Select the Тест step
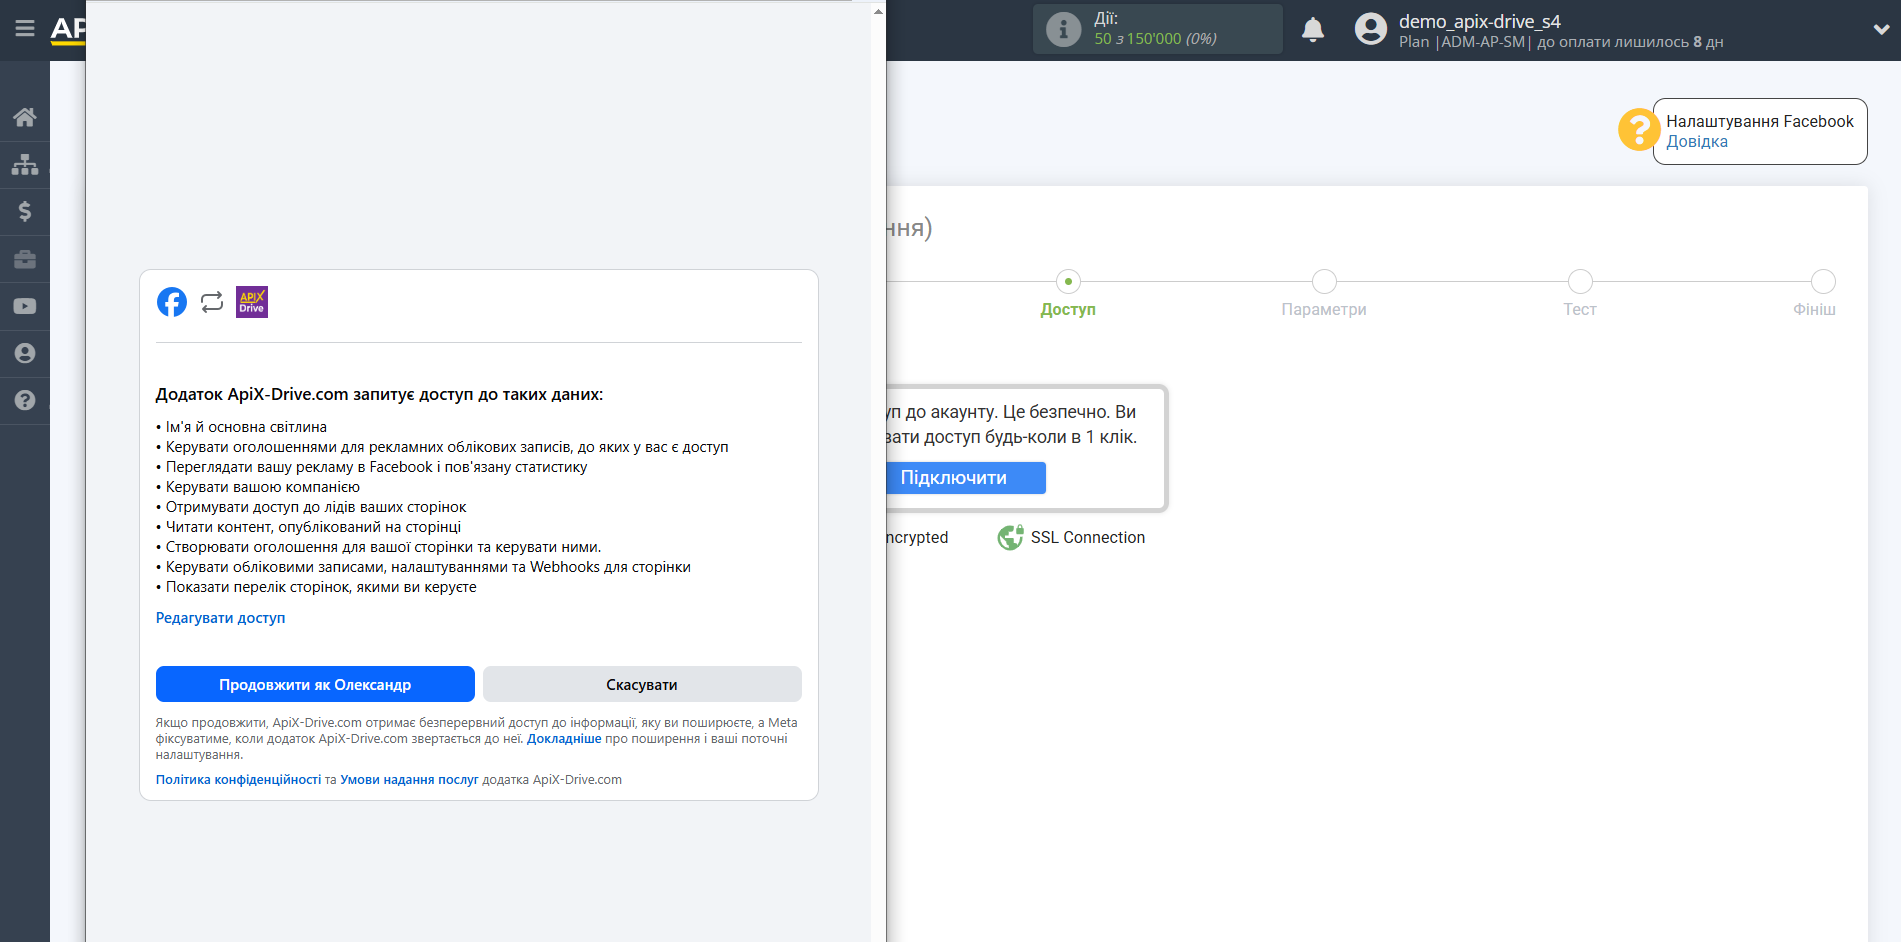This screenshot has height=942, width=1901. click(x=1580, y=310)
